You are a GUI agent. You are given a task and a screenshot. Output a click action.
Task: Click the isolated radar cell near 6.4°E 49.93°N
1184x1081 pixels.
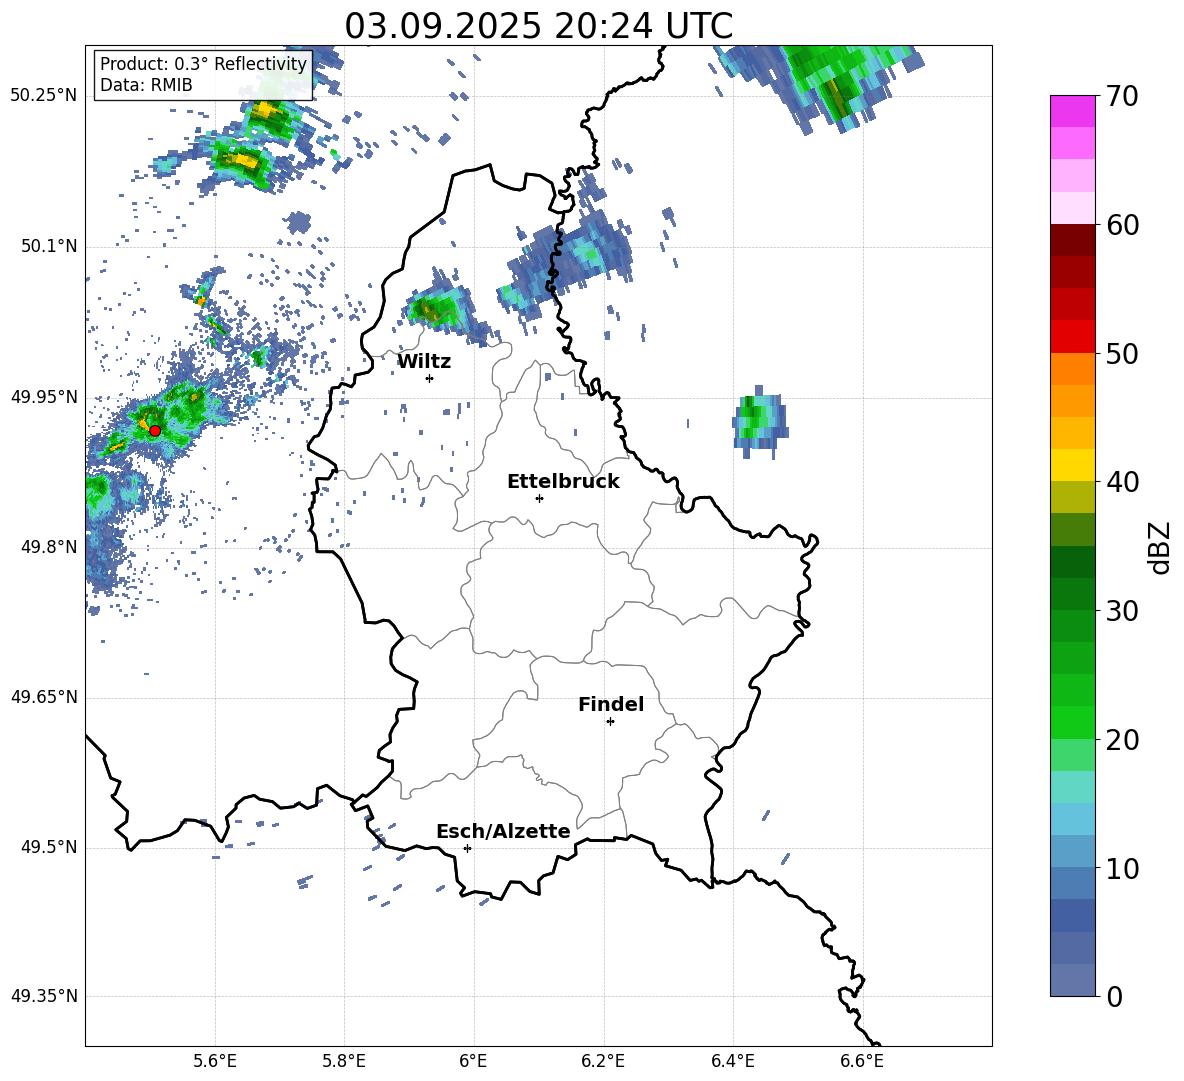pyautogui.click(x=760, y=420)
